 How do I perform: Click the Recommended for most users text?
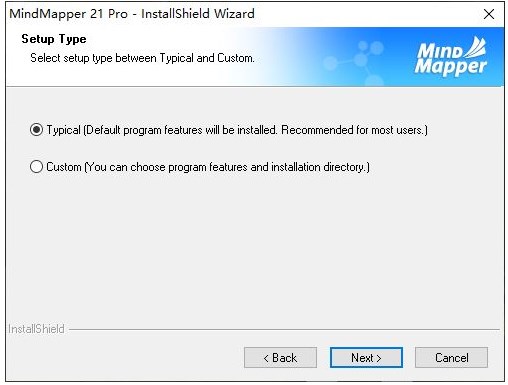tap(354, 130)
